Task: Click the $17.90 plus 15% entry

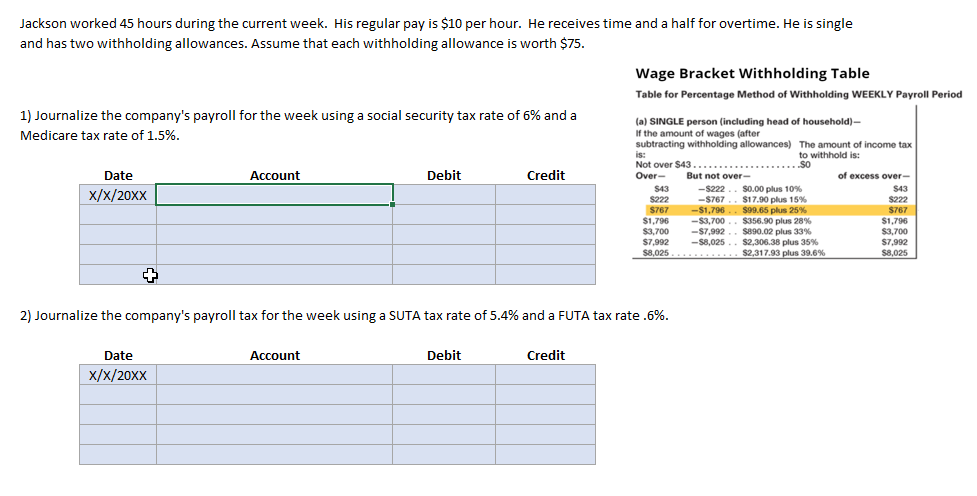Action: pyautogui.click(x=774, y=199)
